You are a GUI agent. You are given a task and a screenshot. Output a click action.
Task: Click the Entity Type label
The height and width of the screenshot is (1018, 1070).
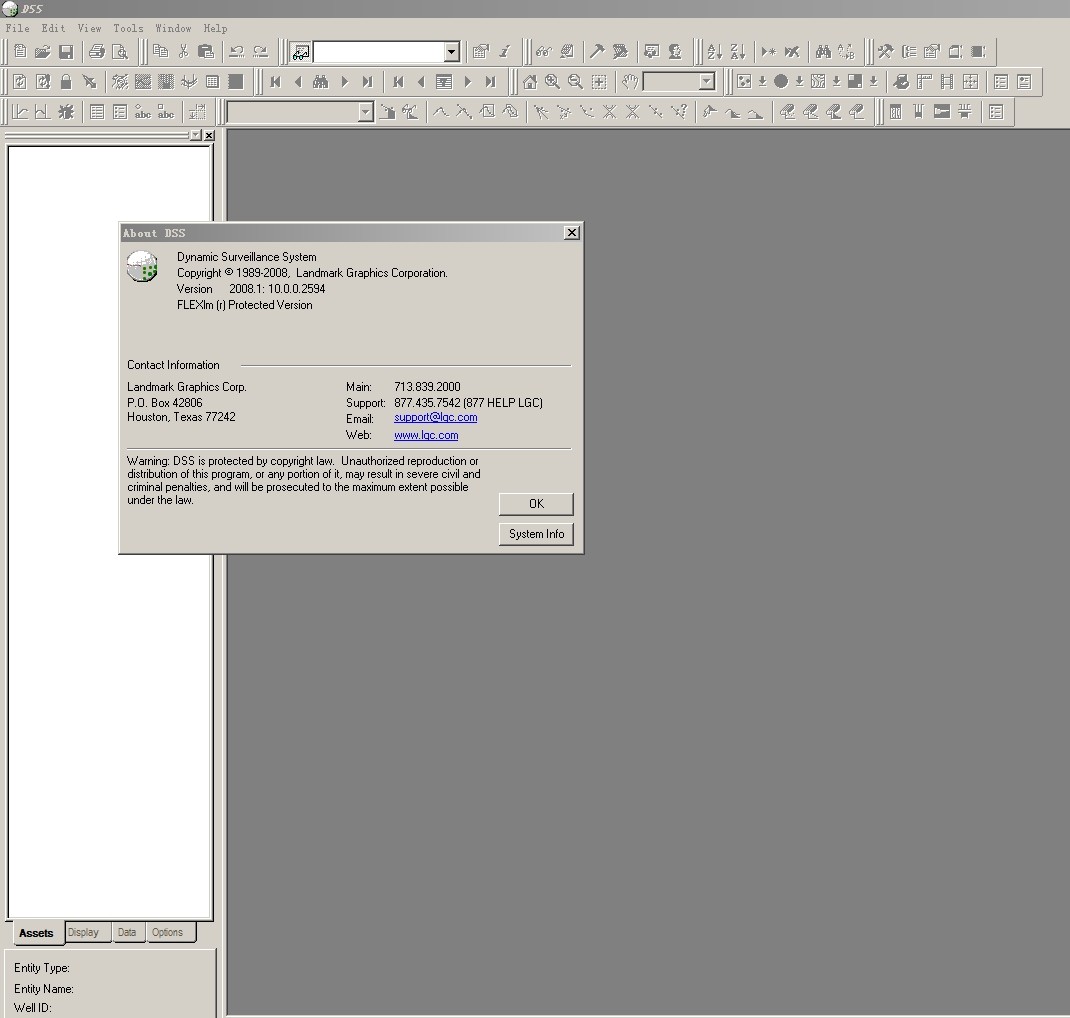tap(42, 968)
